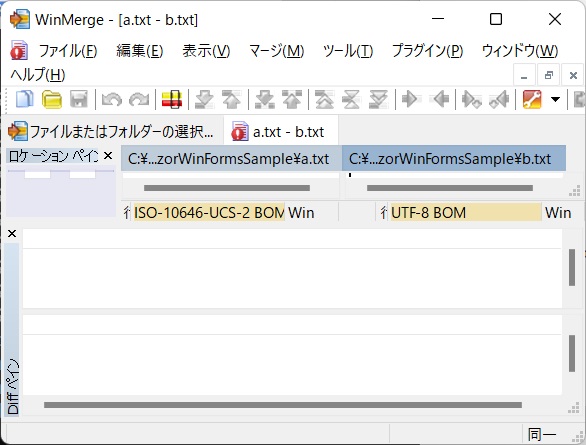Restore the inner document window

(x=549, y=76)
